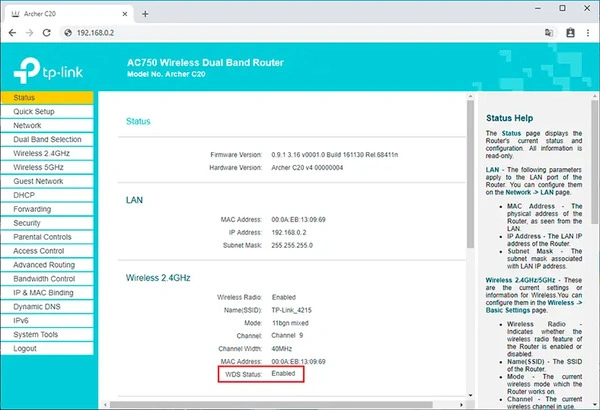The width and height of the screenshot is (600, 410).
Task: Click the clipboard extension icon in the toolbar
Action: (570, 33)
